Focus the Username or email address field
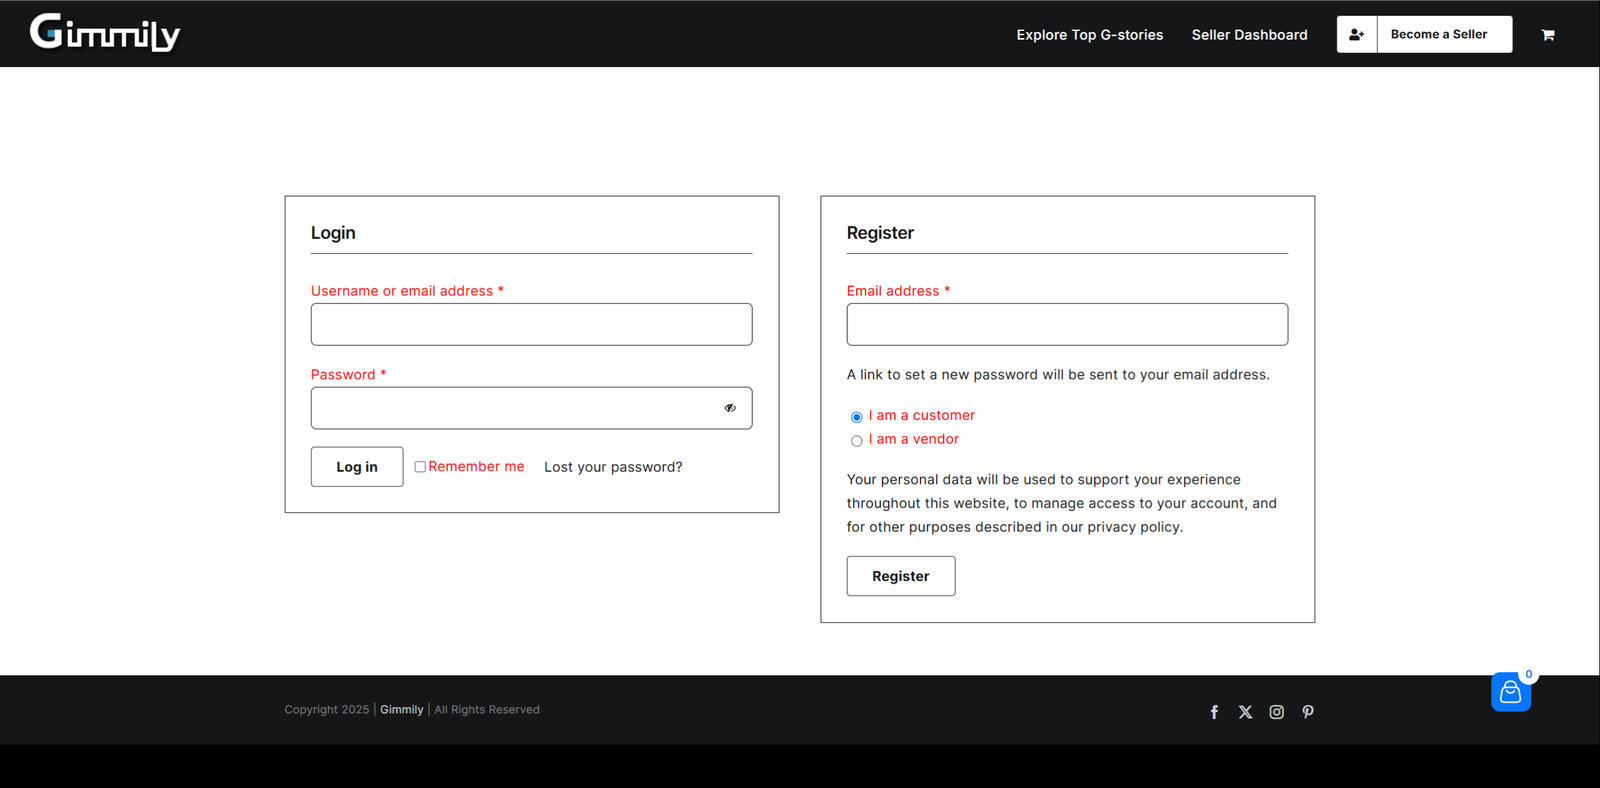 point(532,325)
